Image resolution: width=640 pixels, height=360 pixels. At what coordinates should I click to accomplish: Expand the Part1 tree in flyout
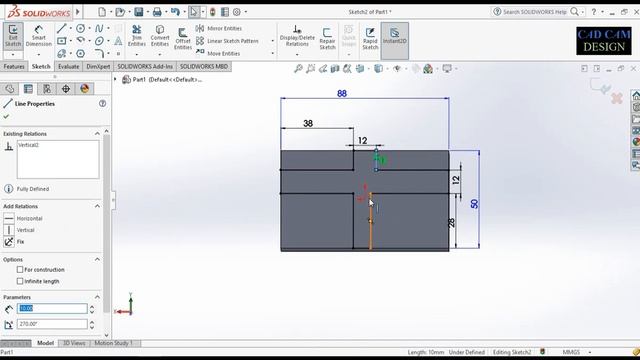pyautogui.click(x=115, y=80)
